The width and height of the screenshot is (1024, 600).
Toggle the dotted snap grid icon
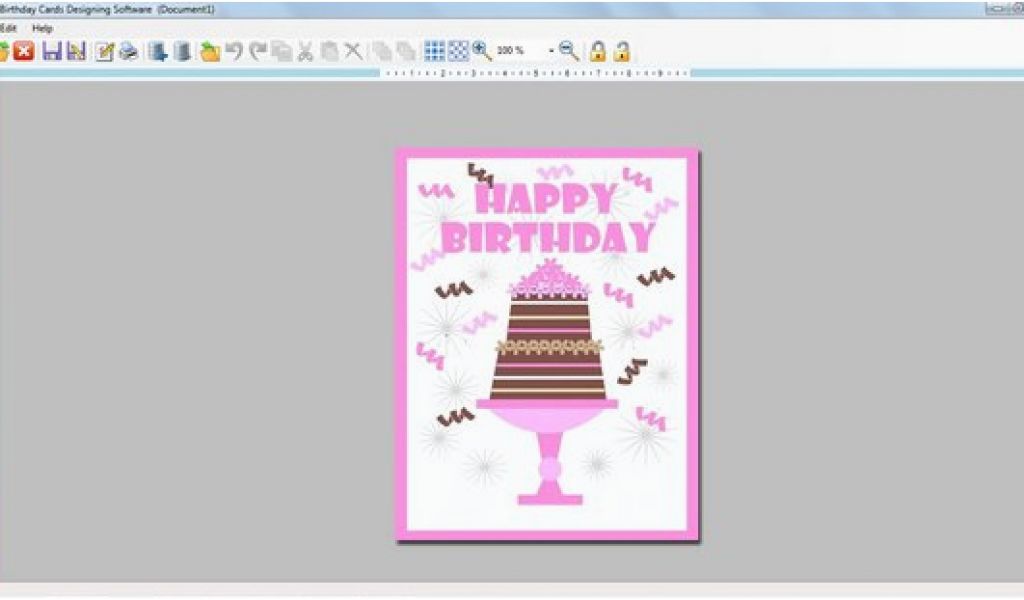click(x=458, y=51)
